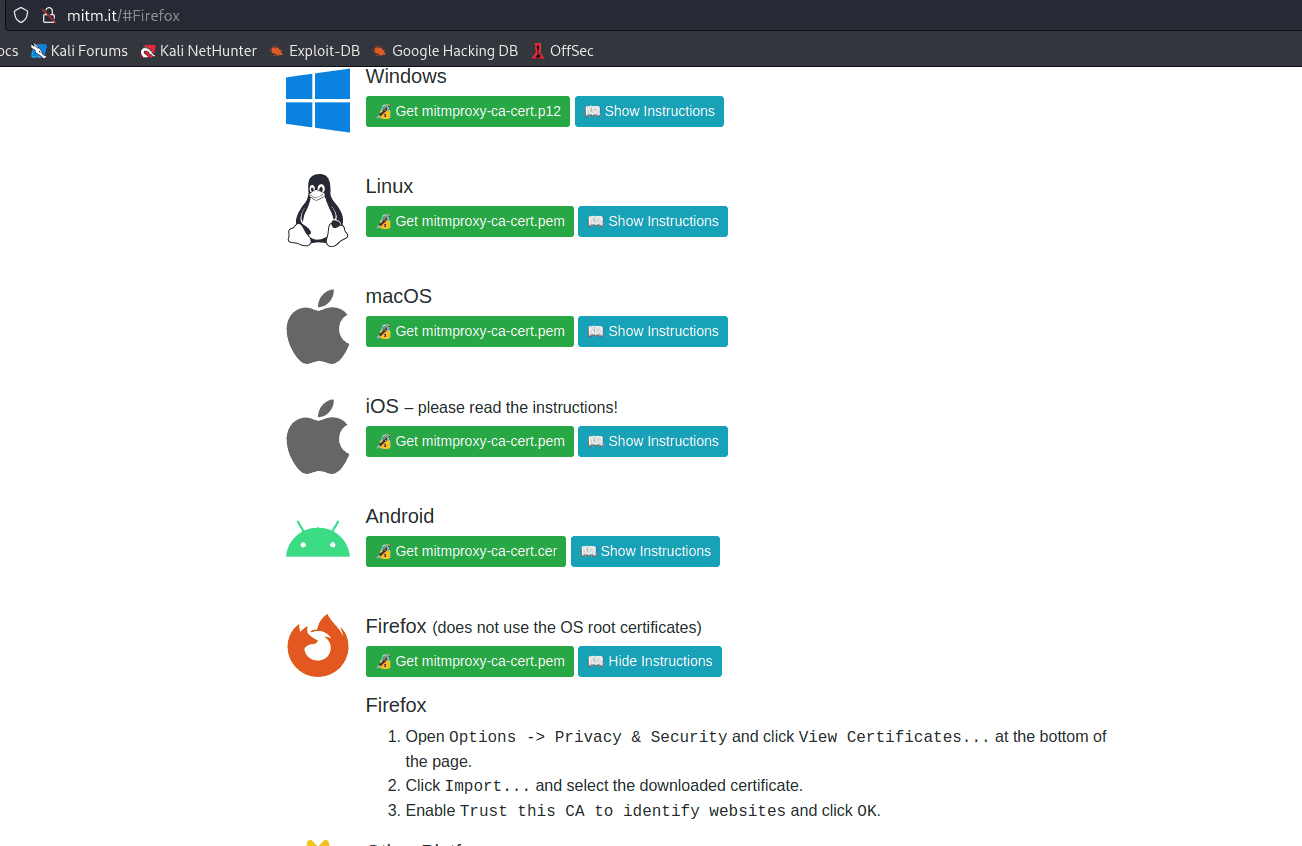Click the "Import..." instruction text

pos(488,786)
